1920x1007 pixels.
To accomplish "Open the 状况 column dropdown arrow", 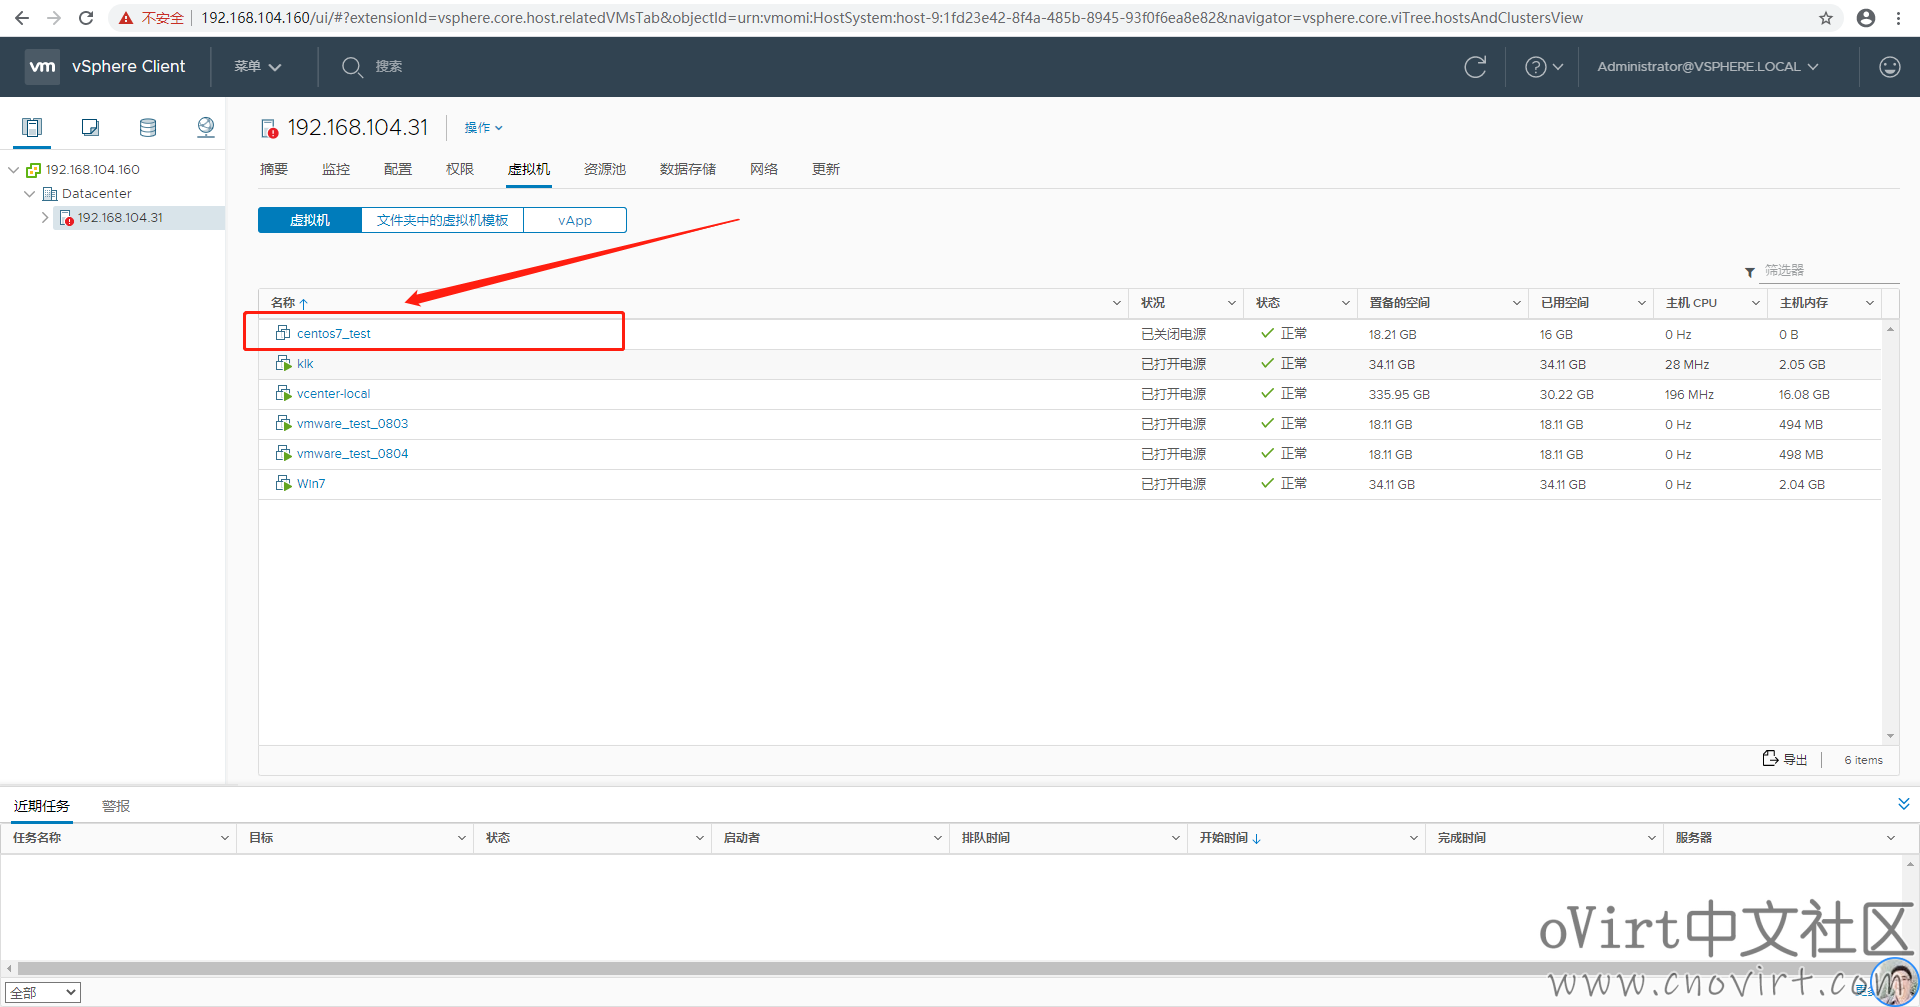I will click(1232, 303).
